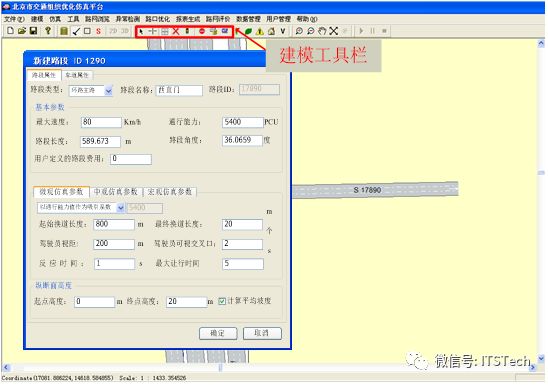Screen dimensions: 548x386
Task: Start simulation with the play button
Action: [361, 31]
